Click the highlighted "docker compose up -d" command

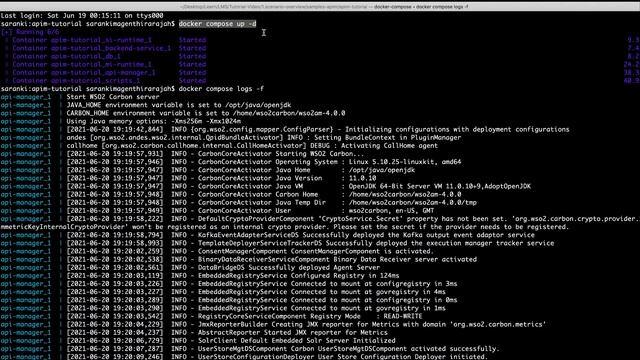[x=218, y=24]
